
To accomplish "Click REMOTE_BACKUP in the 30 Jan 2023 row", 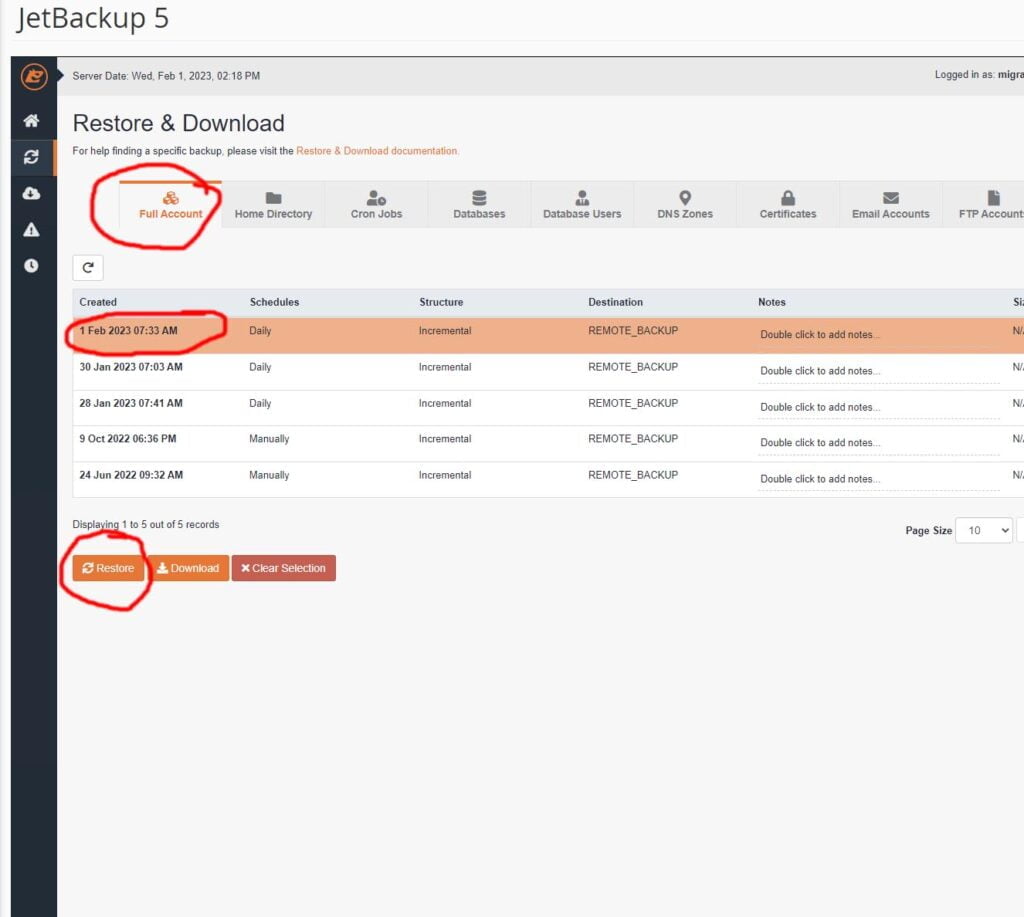I will click(x=633, y=367).
